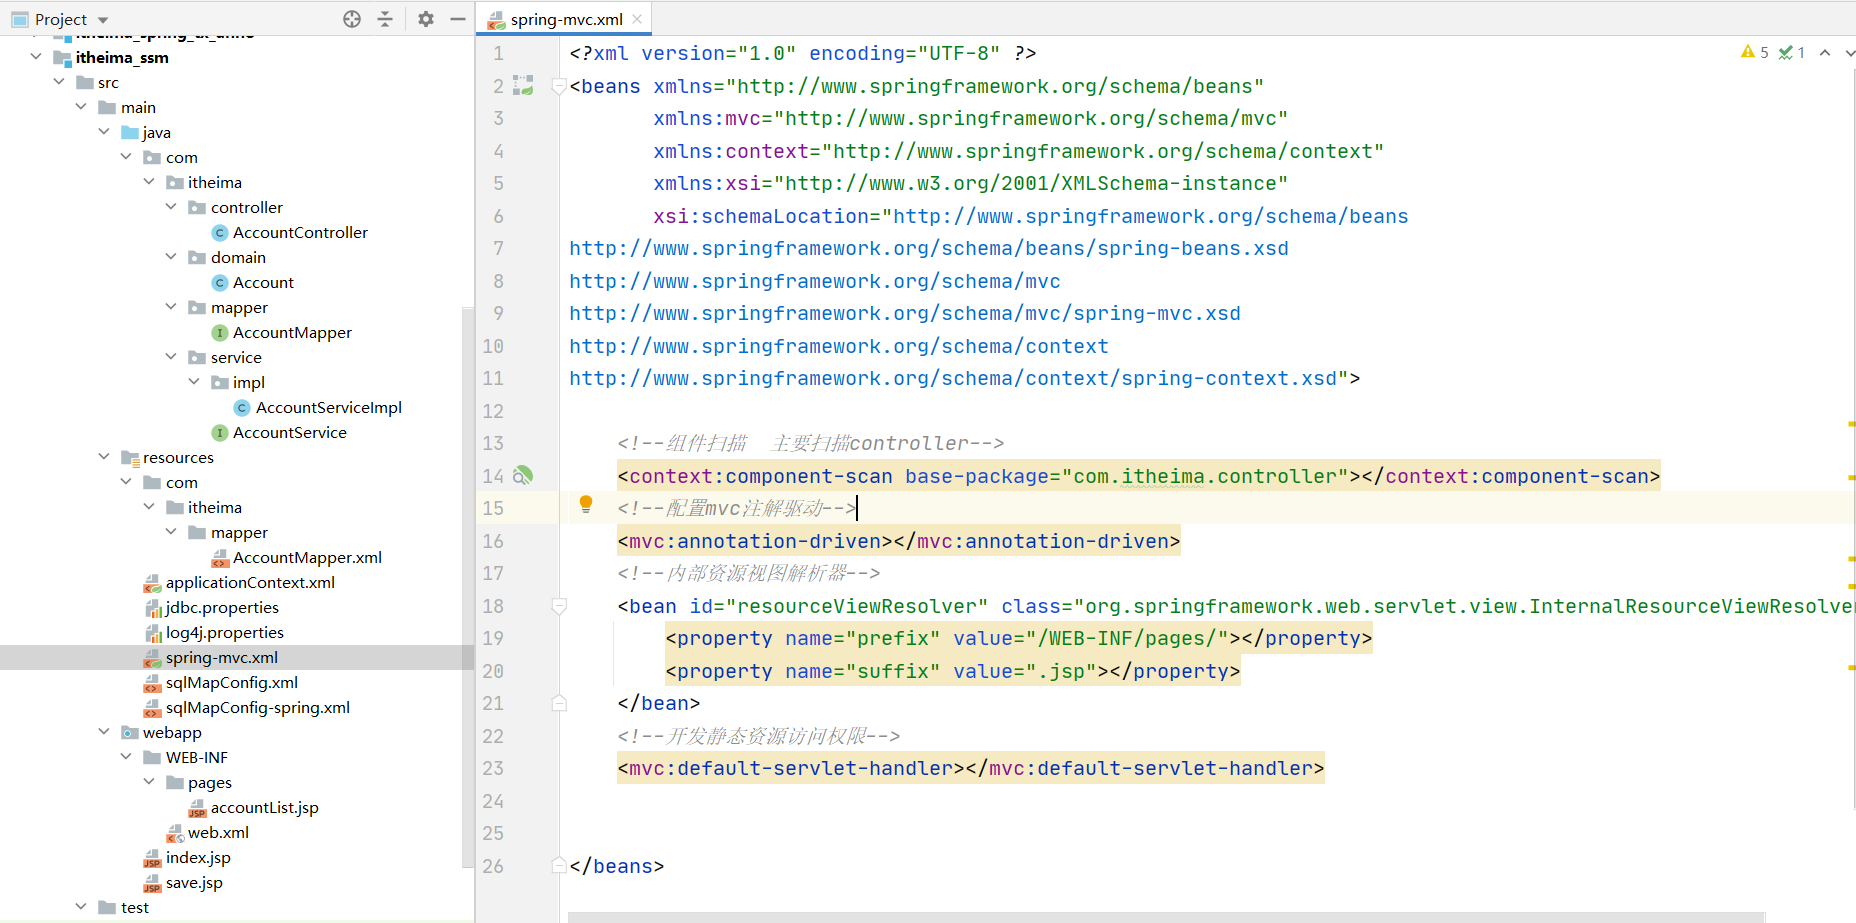Go to next highlighted error arrow

(1849, 53)
